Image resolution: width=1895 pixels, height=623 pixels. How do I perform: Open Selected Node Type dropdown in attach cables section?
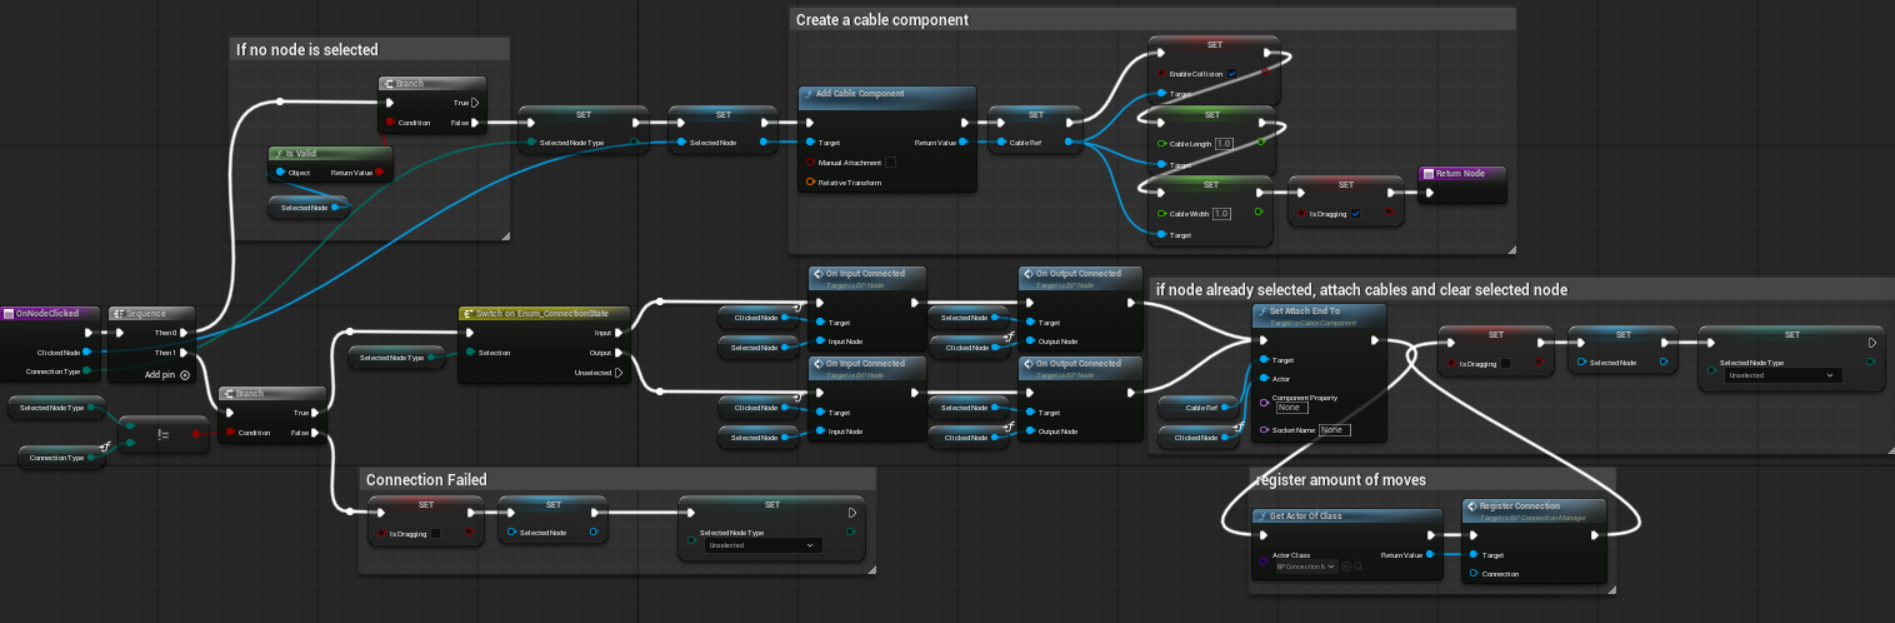pos(1783,375)
